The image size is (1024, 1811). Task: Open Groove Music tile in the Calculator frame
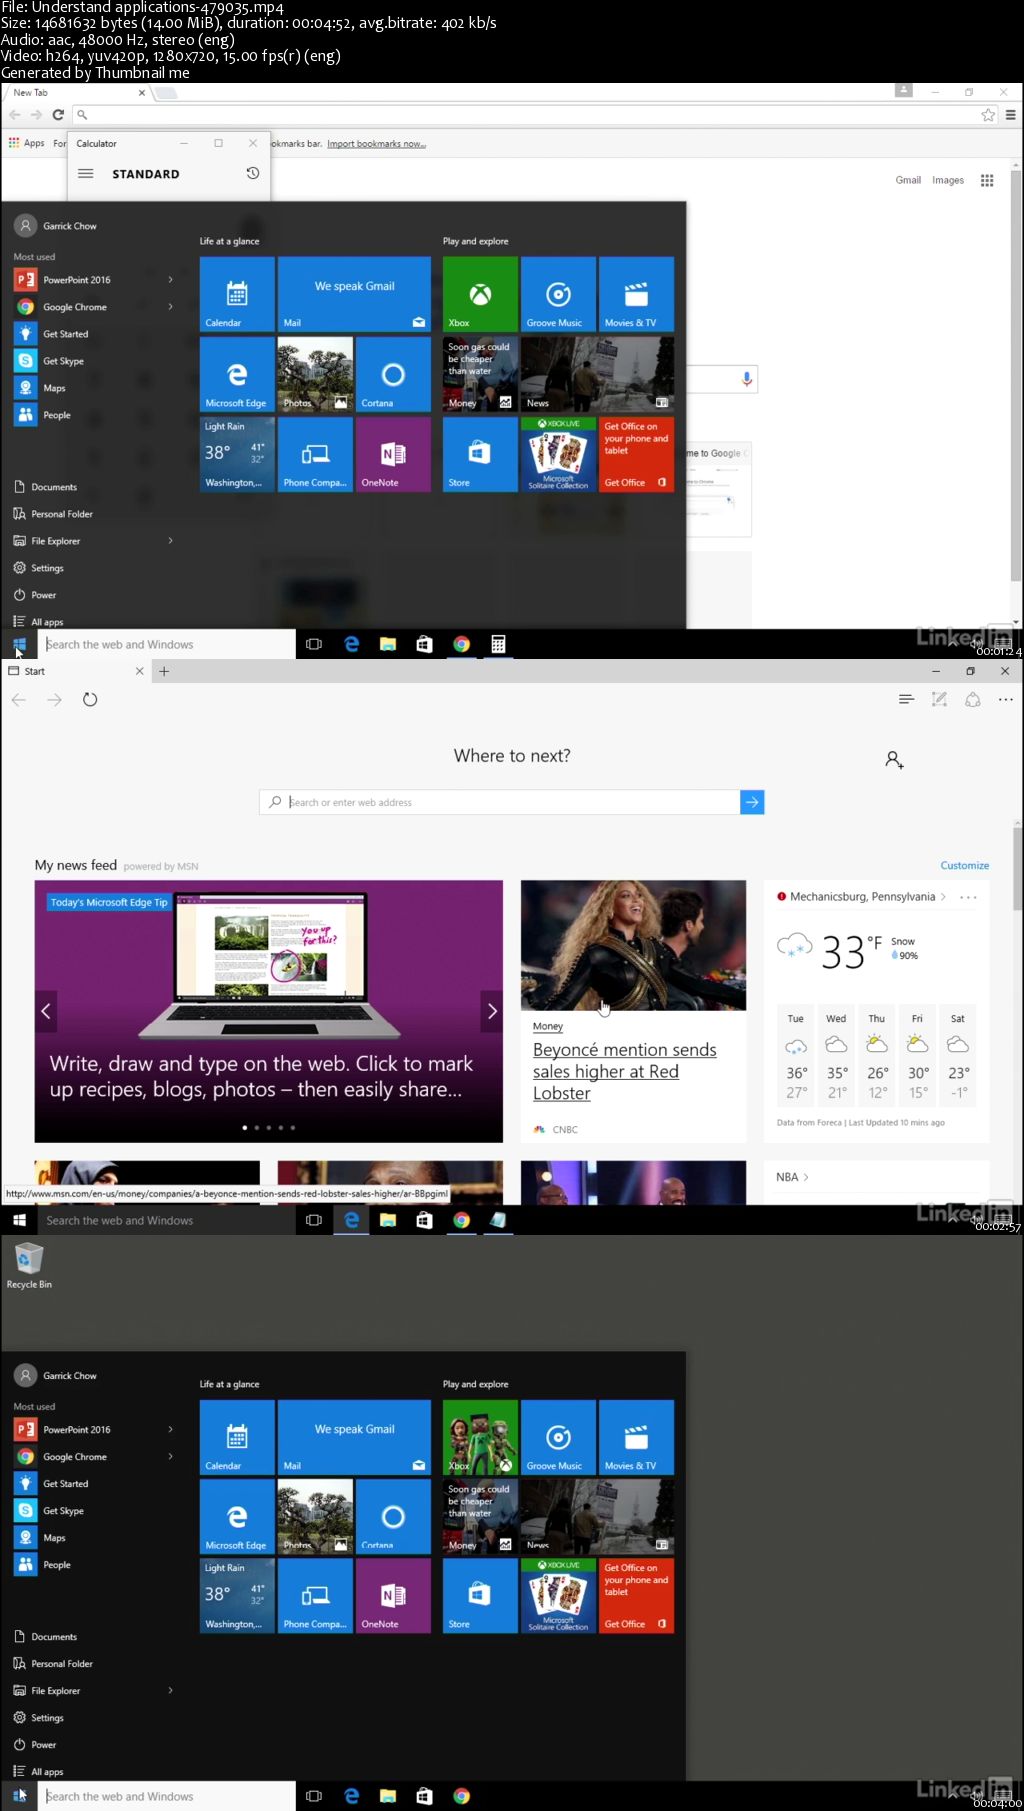pyautogui.click(x=558, y=294)
